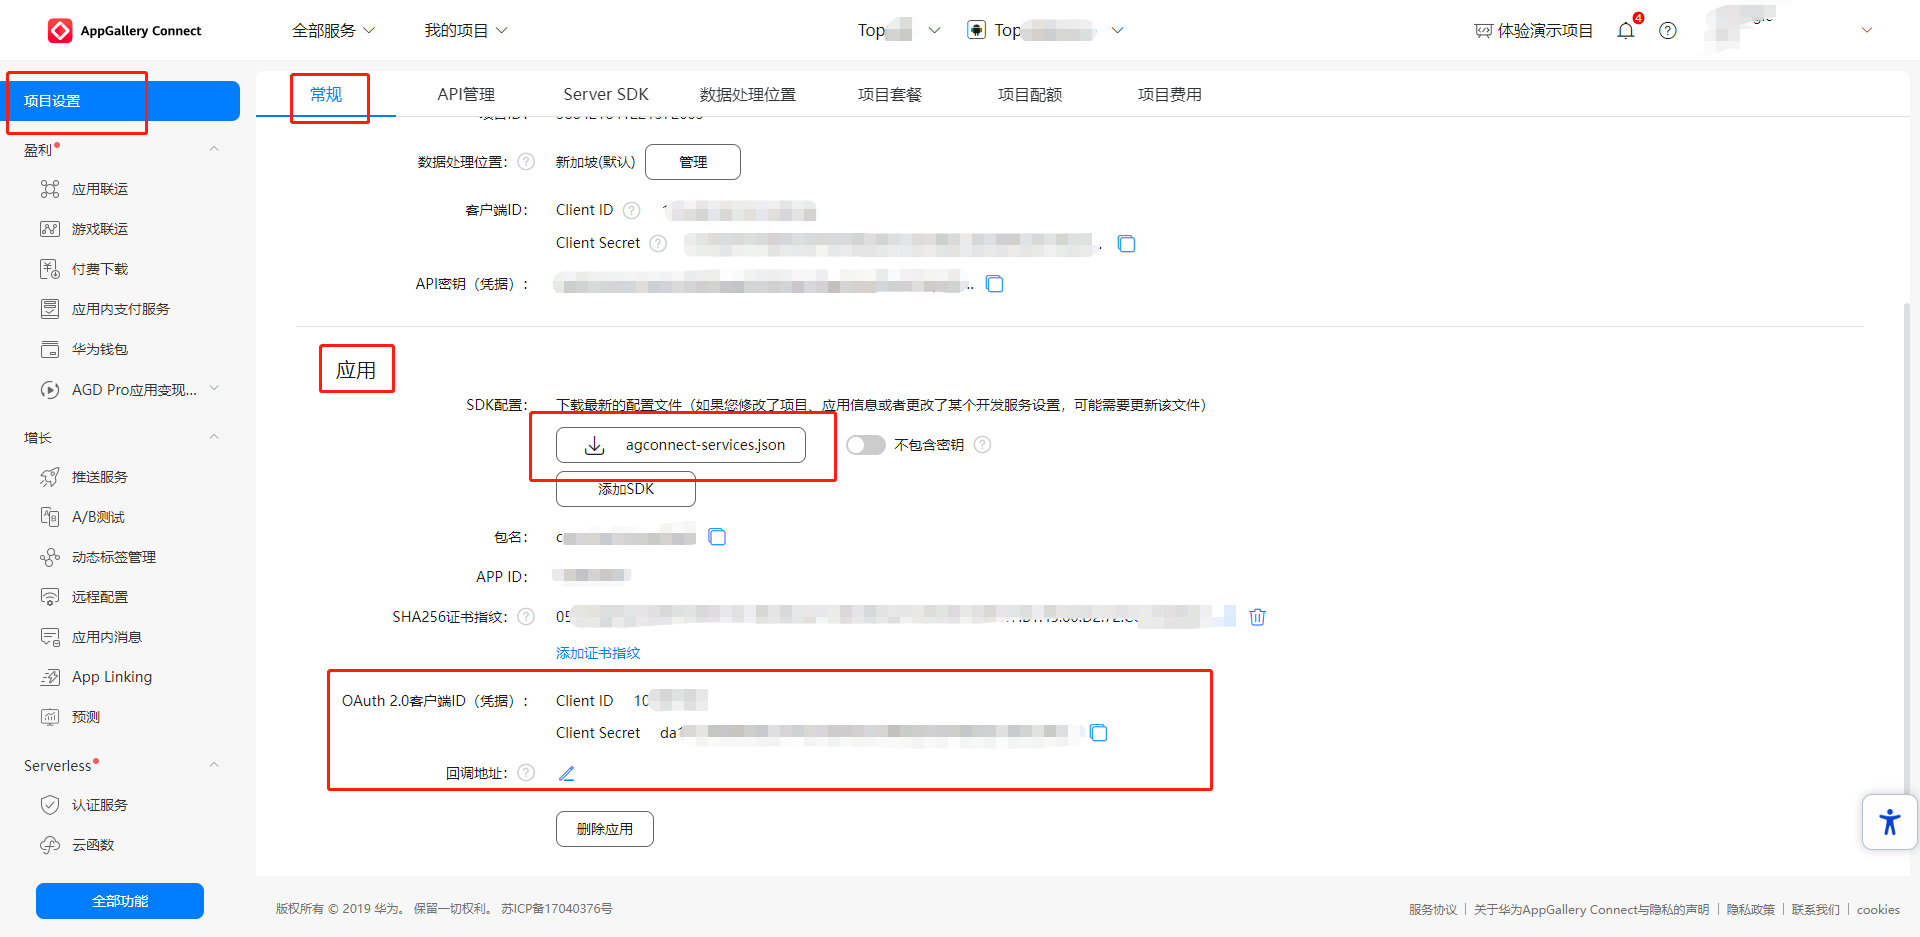
Task: Copy the API密钥 value
Action: coord(995,284)
